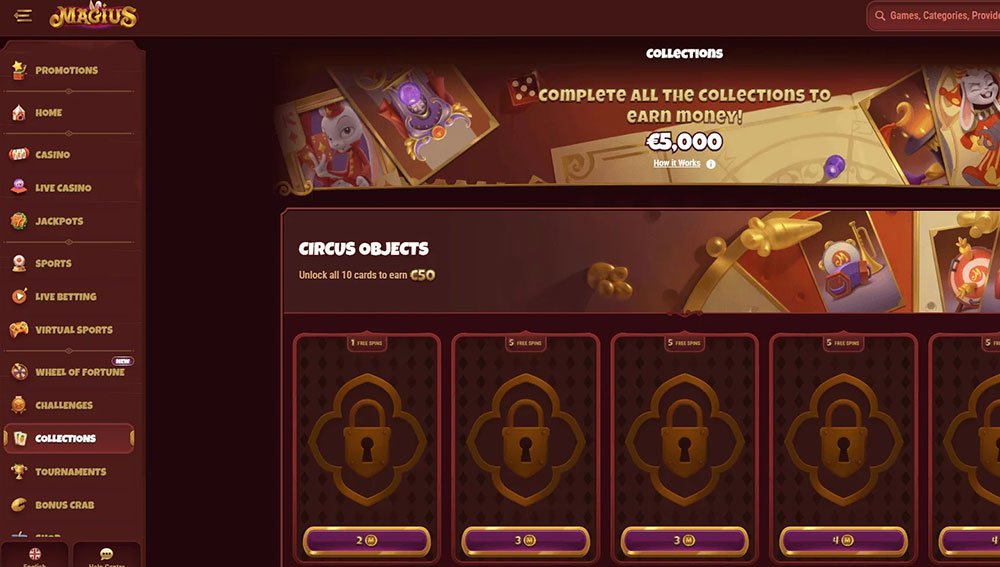Click the Jackpots icon in sidebar
Image resolution: width=1000 pixels, height=567 pixels.
(x=19, y=221)
